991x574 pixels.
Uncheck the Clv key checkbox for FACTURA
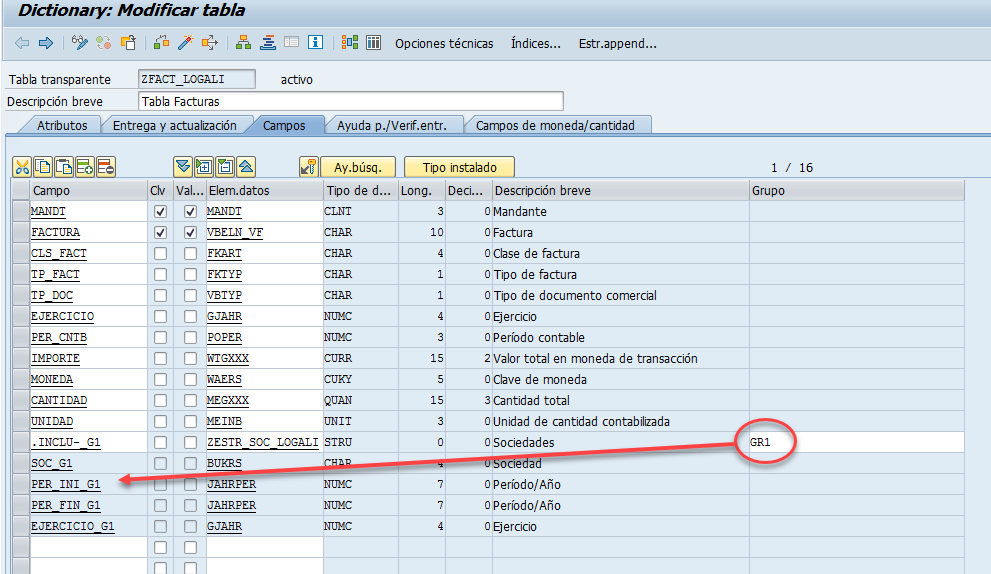161,233
